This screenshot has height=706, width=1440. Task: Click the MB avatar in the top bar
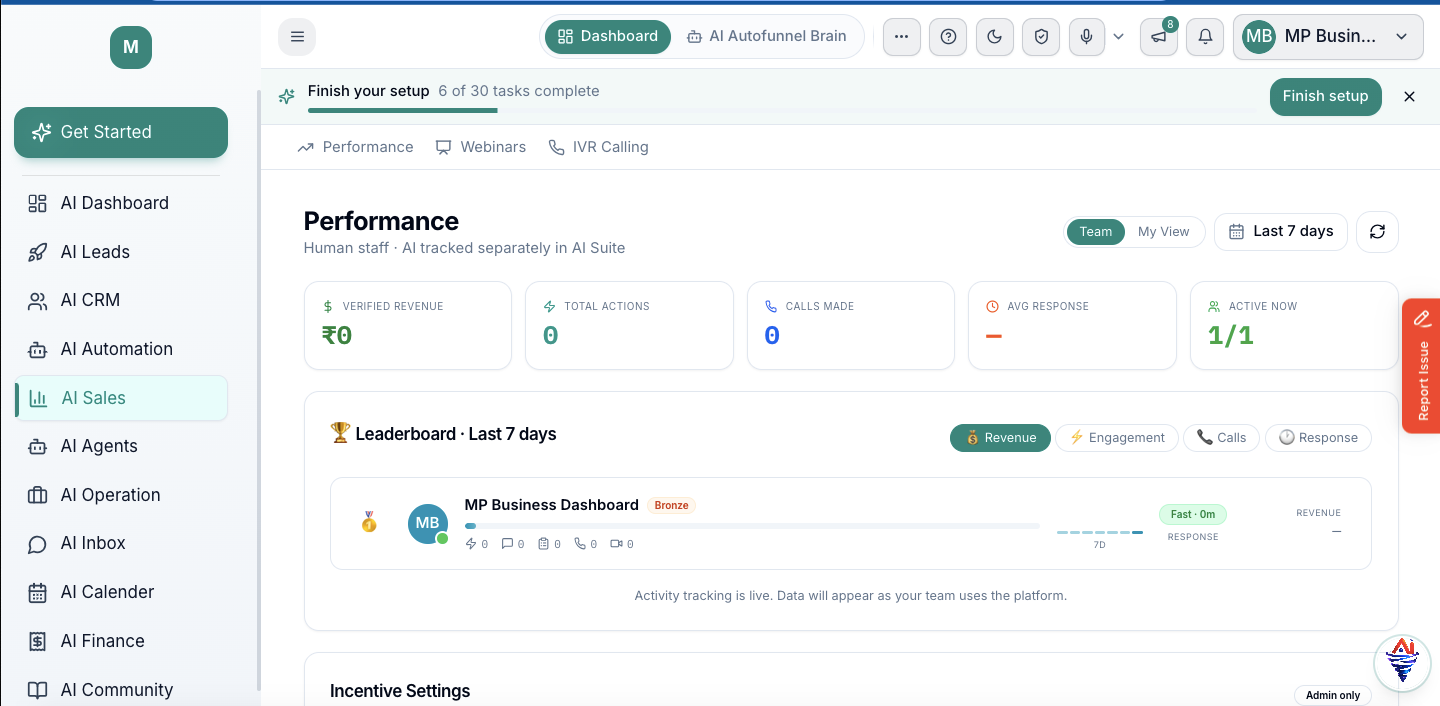[x=1259, y=37]
